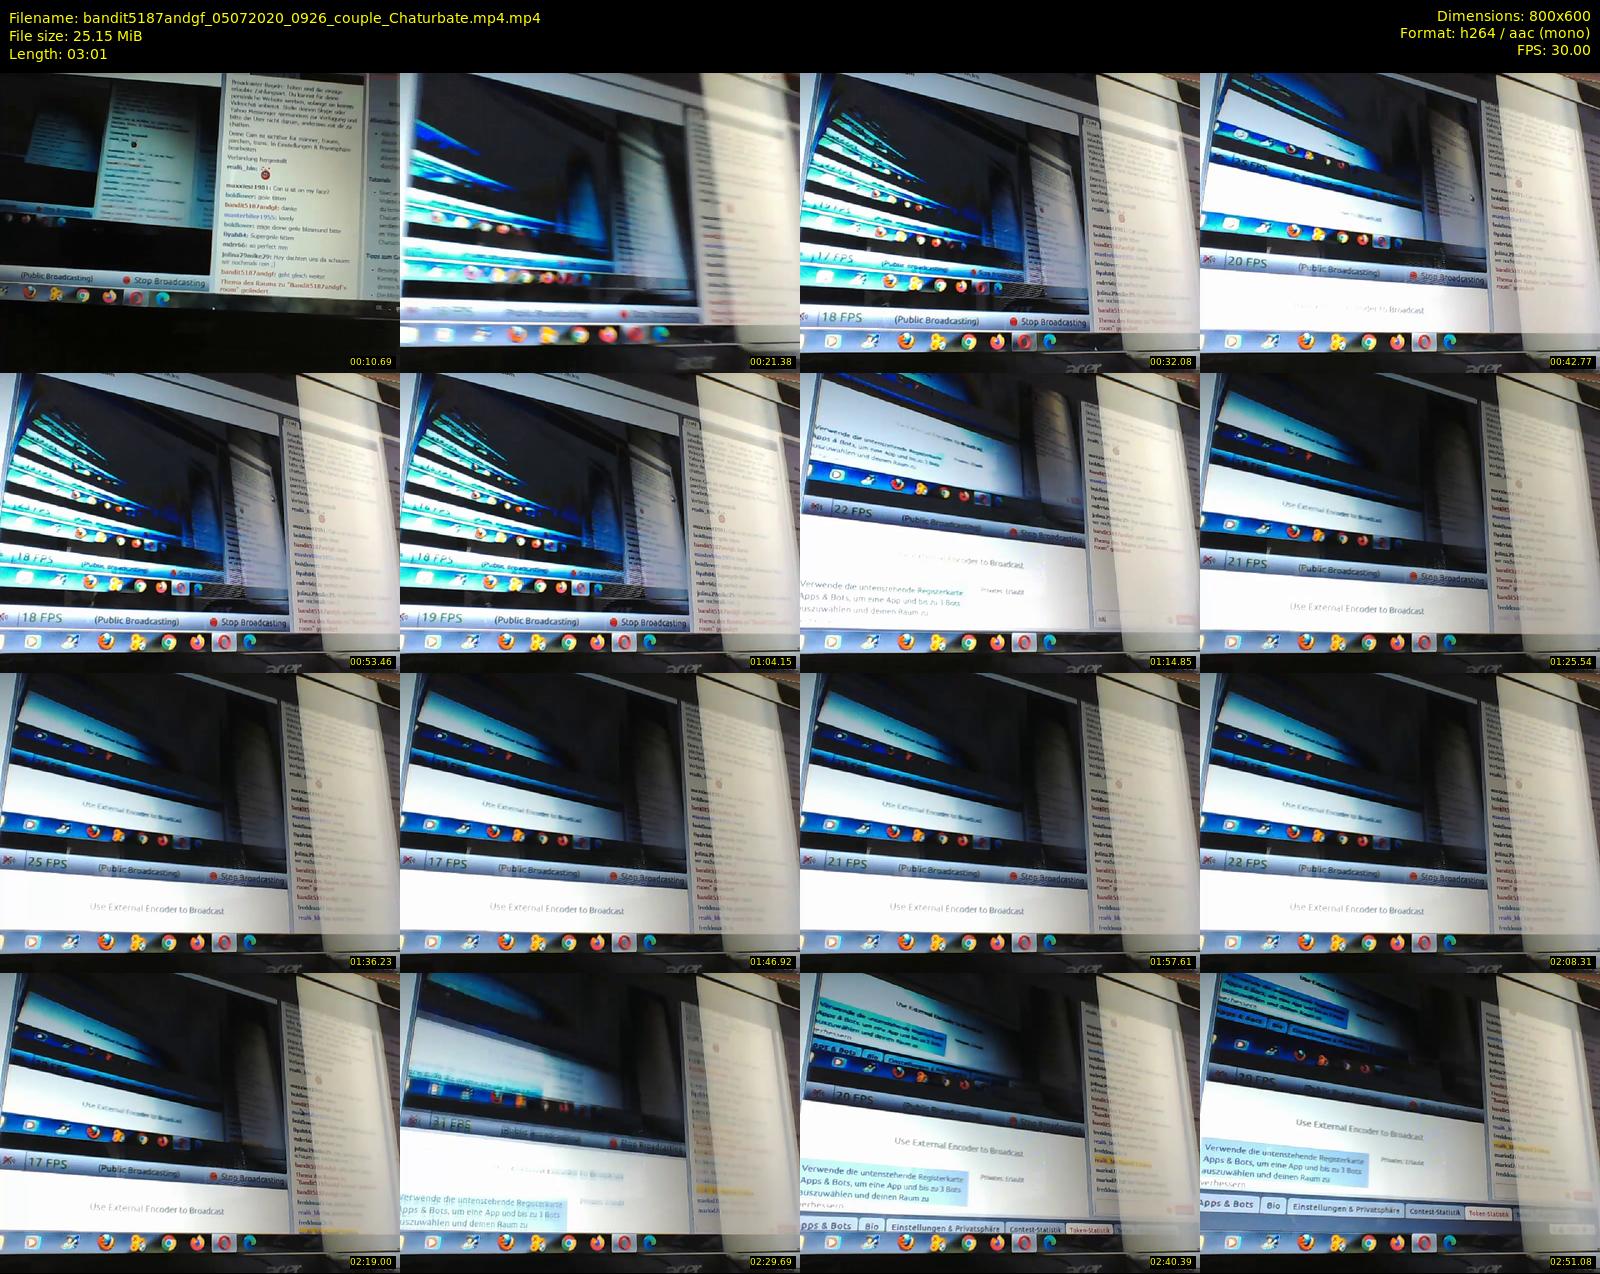Viewport: 1600px width, 1274px height.
Task: Switch to Apps & Bots tab, 02:51 frame
Action: [1226, 1204]
